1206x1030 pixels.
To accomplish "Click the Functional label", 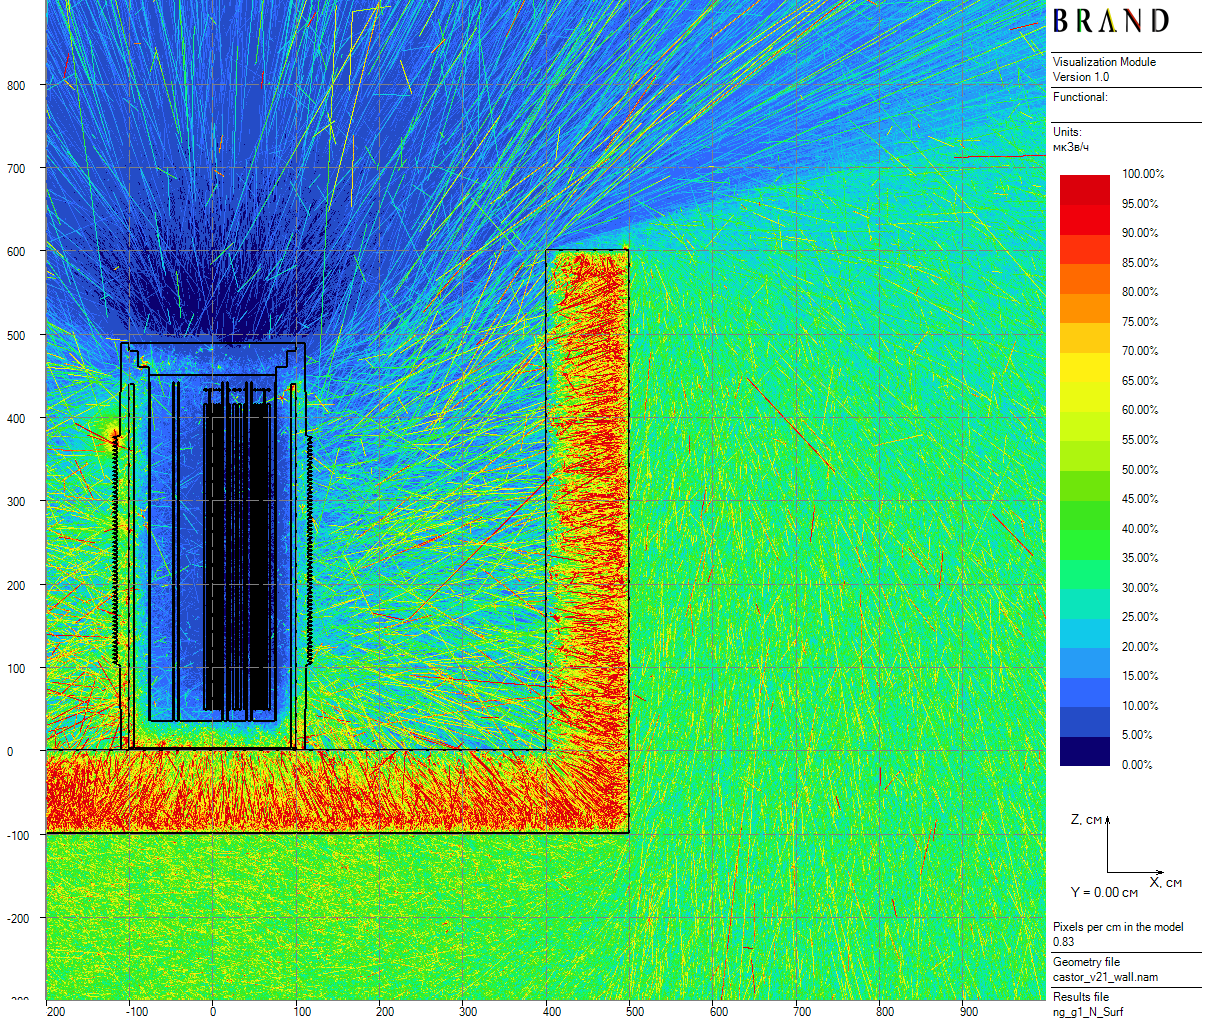I will [x=1080, y=97].
